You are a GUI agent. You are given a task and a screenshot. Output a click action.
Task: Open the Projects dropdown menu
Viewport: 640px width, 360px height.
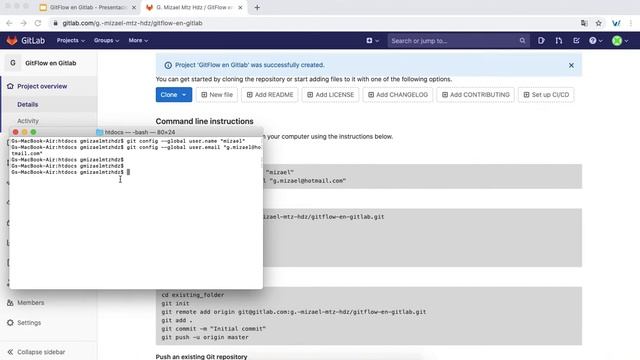coord(71,40)
